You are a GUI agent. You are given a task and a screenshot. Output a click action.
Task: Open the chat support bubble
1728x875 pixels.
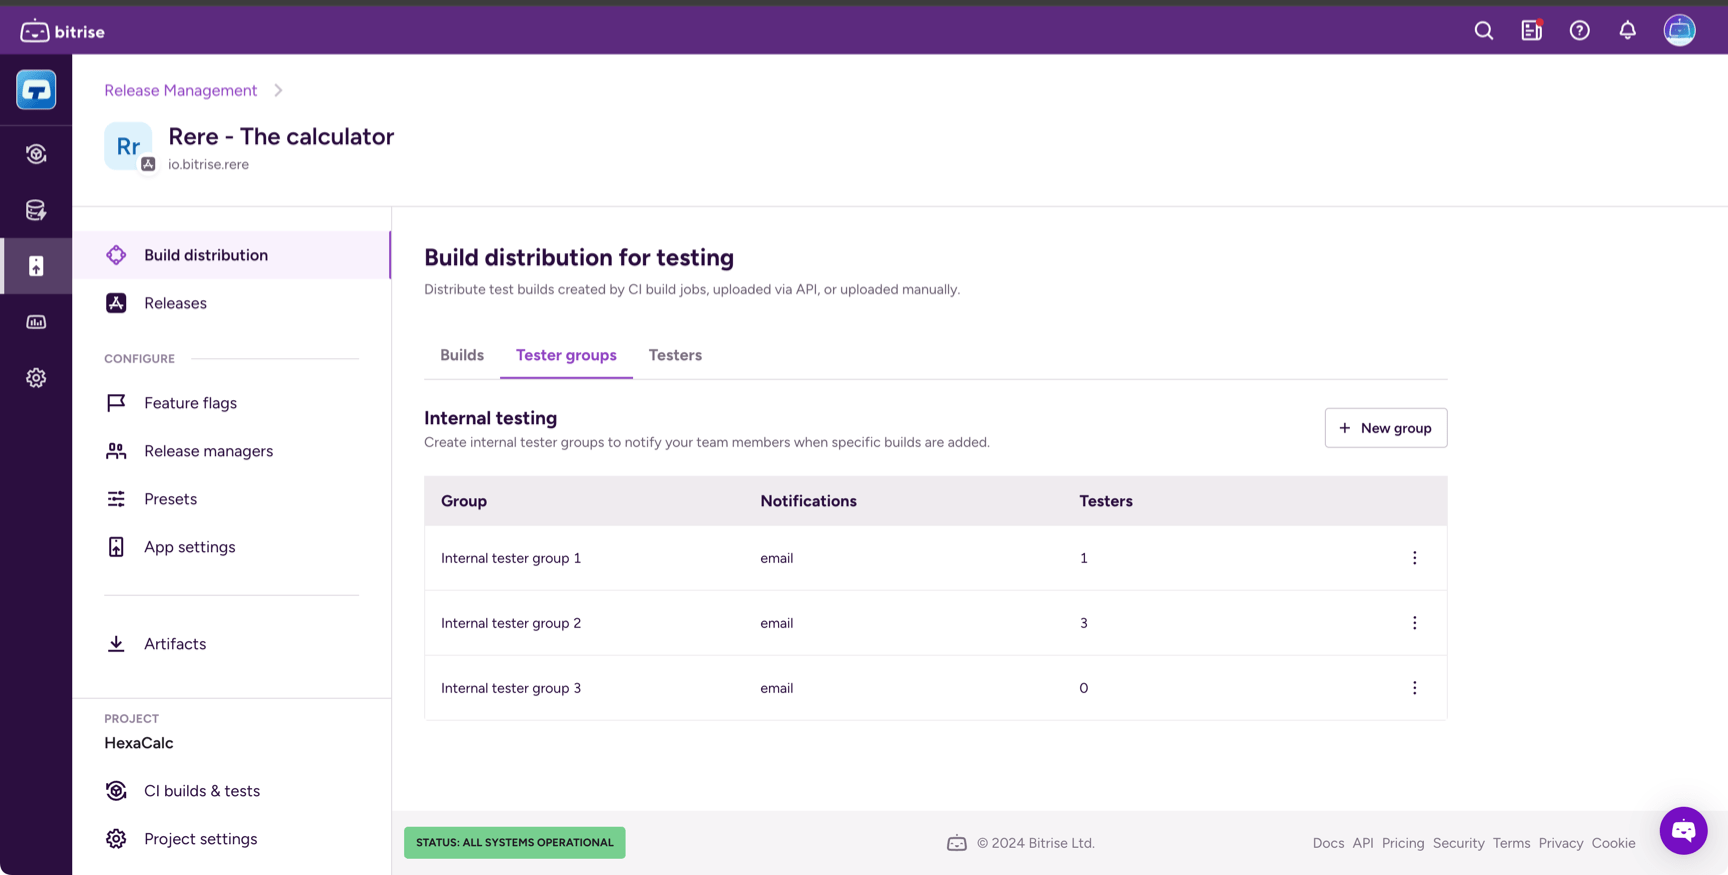click(x=1683, y=830)
